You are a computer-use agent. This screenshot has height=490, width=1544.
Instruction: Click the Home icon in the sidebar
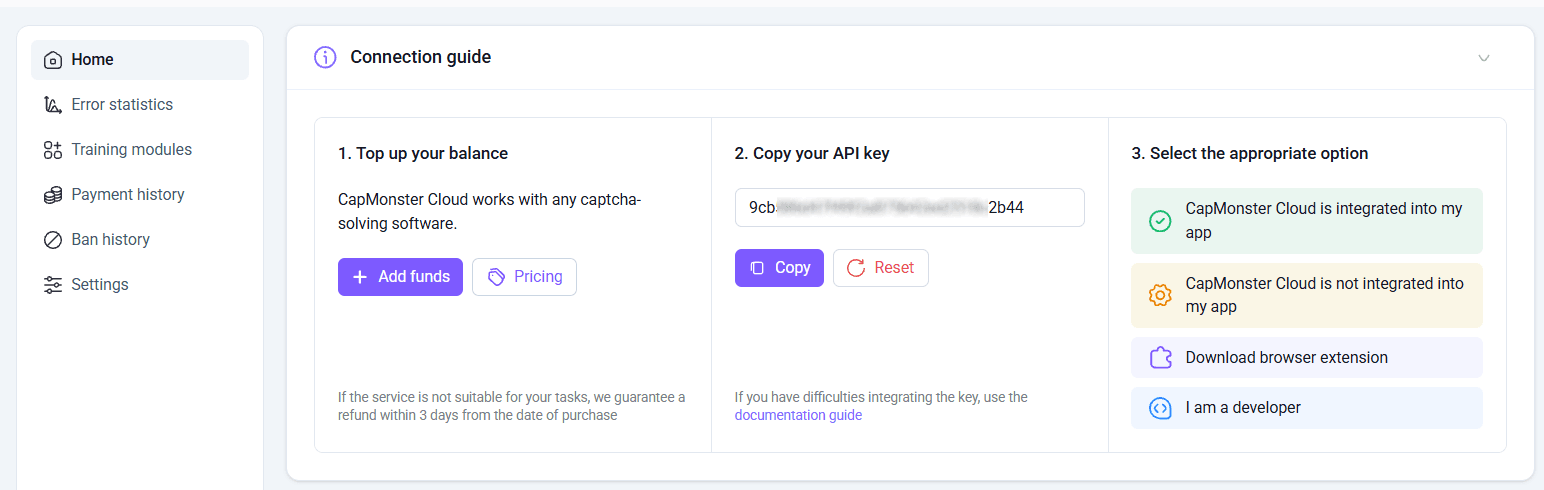pos(53,60)
